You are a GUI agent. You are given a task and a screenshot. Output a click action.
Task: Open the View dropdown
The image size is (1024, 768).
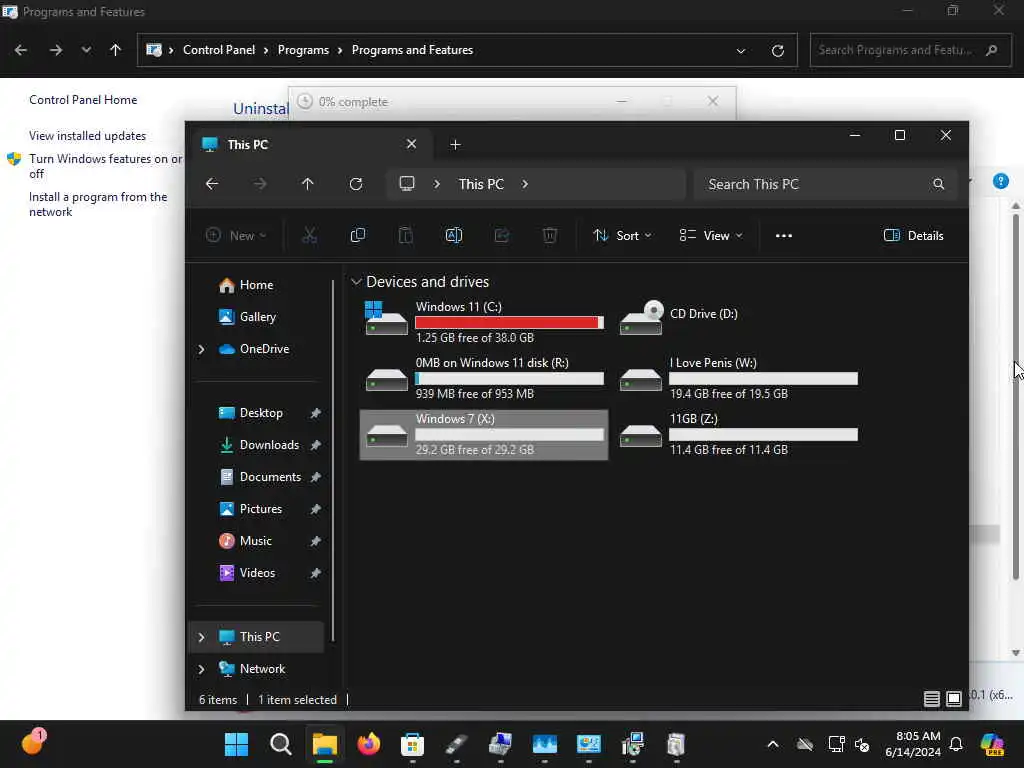tap(711, 236)
